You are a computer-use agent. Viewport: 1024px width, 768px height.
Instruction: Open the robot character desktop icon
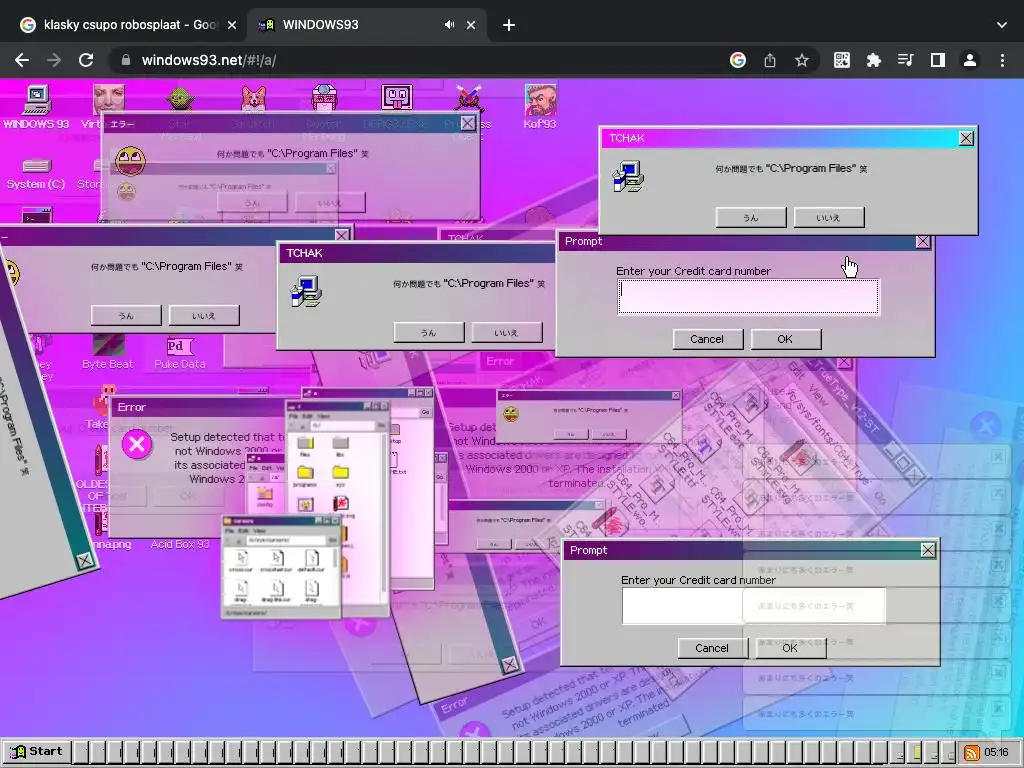[324, 98]
